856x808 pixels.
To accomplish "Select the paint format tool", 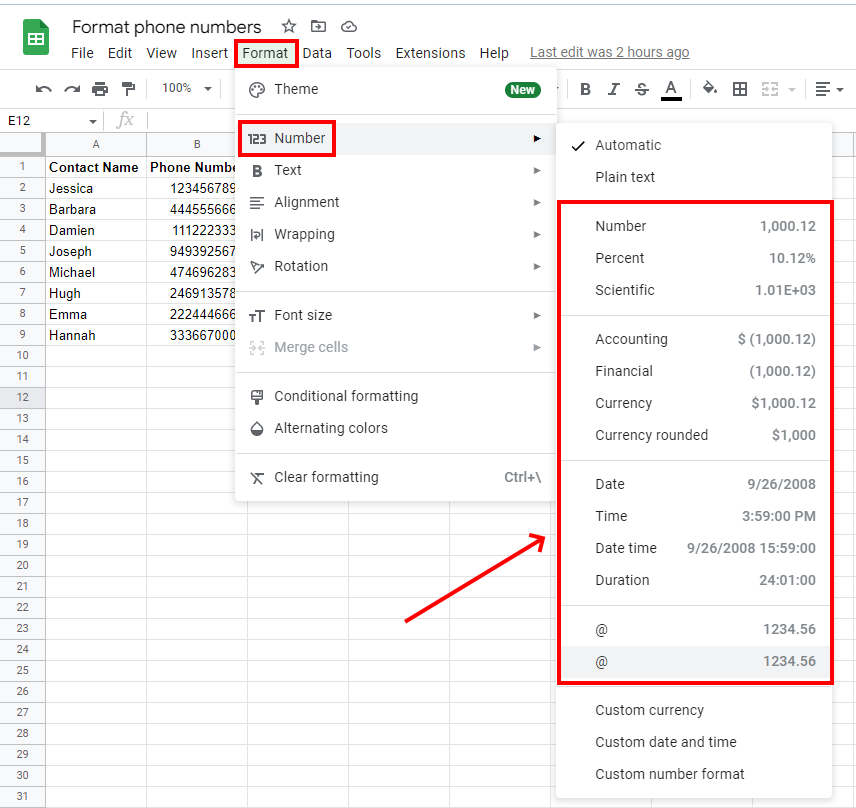I will pyautogui.click(x=128, y=89).
